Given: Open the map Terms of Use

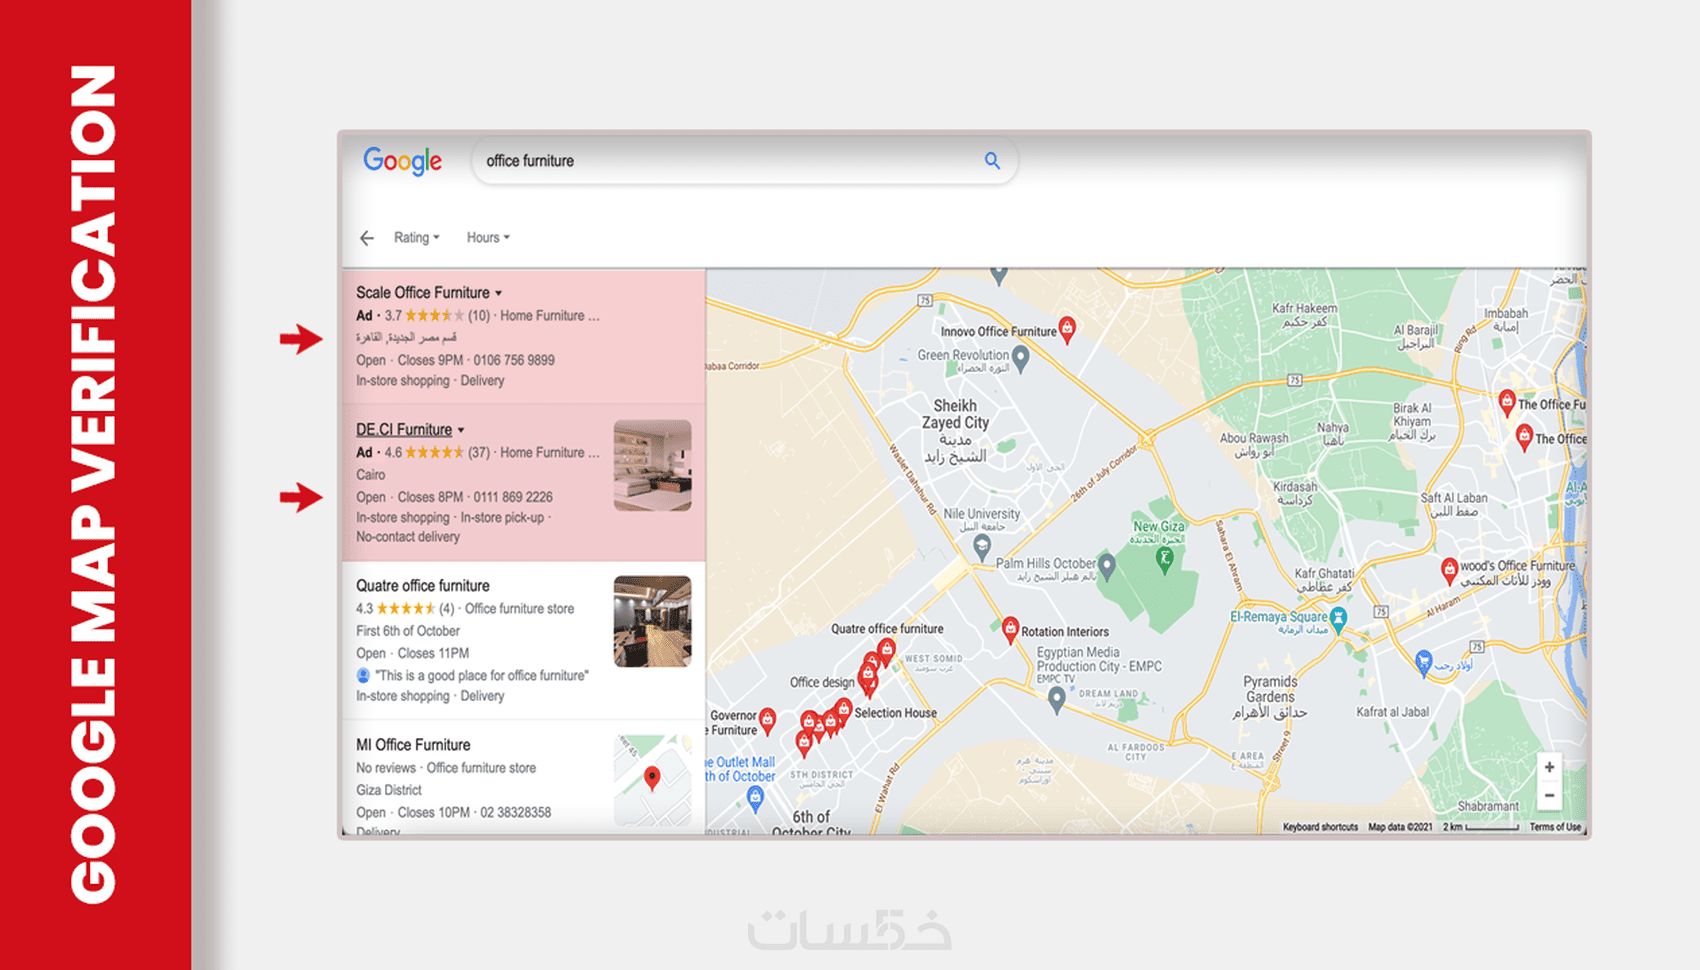Looking at the screenshot, I should point(1555,827).
